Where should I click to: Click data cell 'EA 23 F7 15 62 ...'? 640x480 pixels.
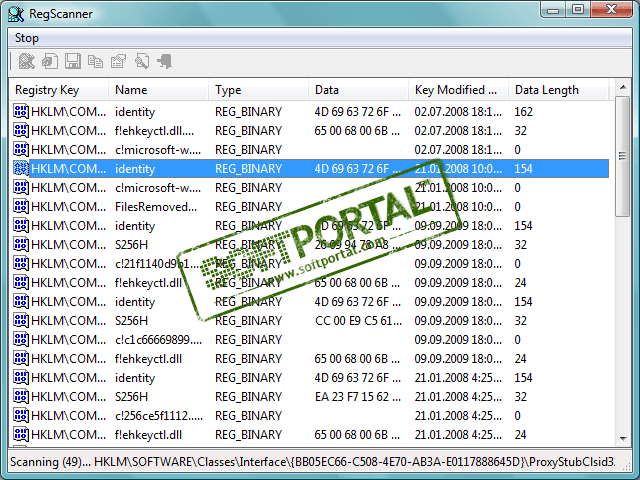tap(358, 397)
